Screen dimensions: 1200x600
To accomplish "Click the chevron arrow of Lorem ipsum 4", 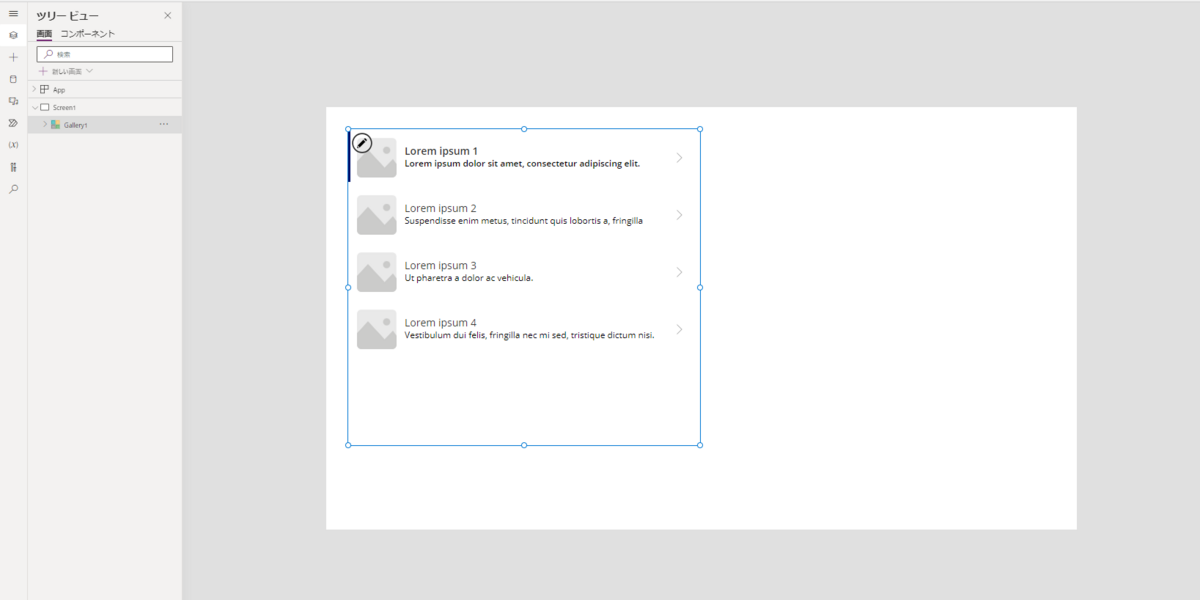I will click(x=680, y=329).
